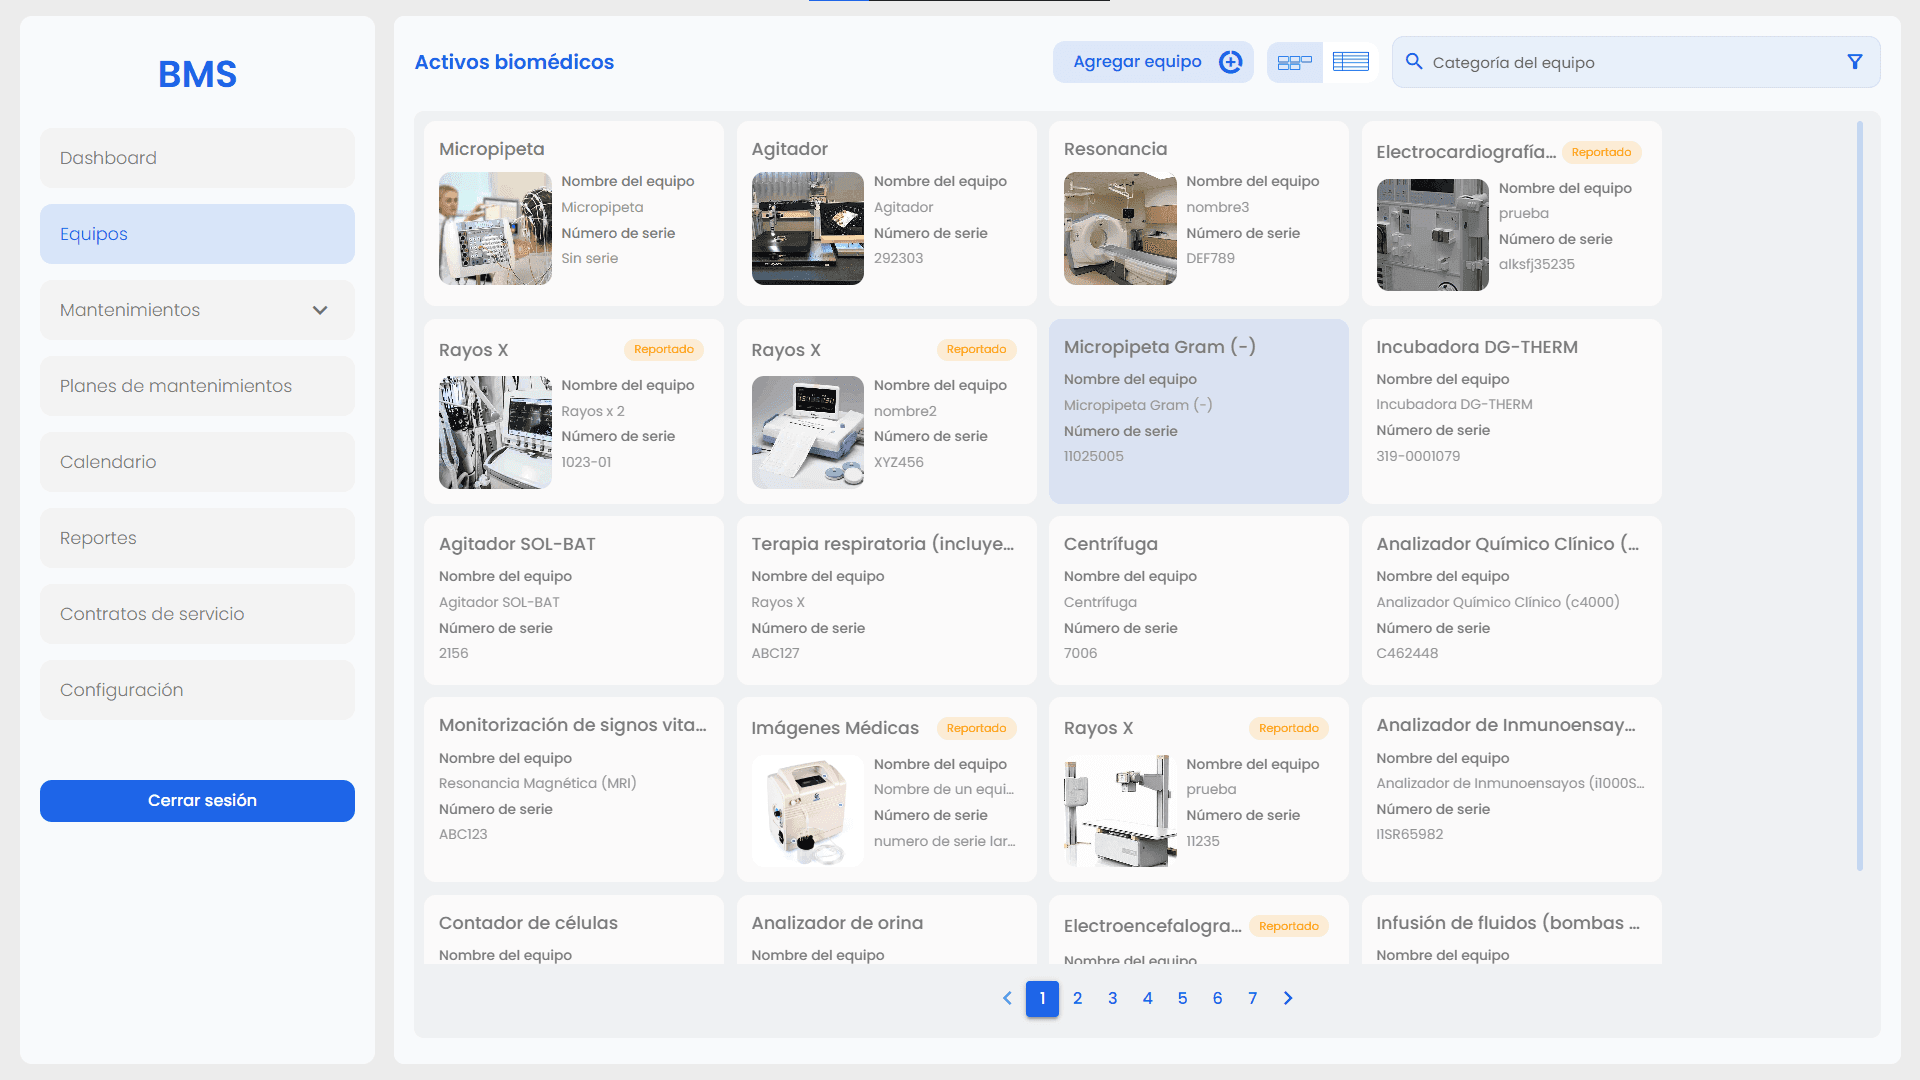Open the Incubadora DG-THERM card title
This screenshot has height=1080, width=1920.
click(x=1477, y=347)
